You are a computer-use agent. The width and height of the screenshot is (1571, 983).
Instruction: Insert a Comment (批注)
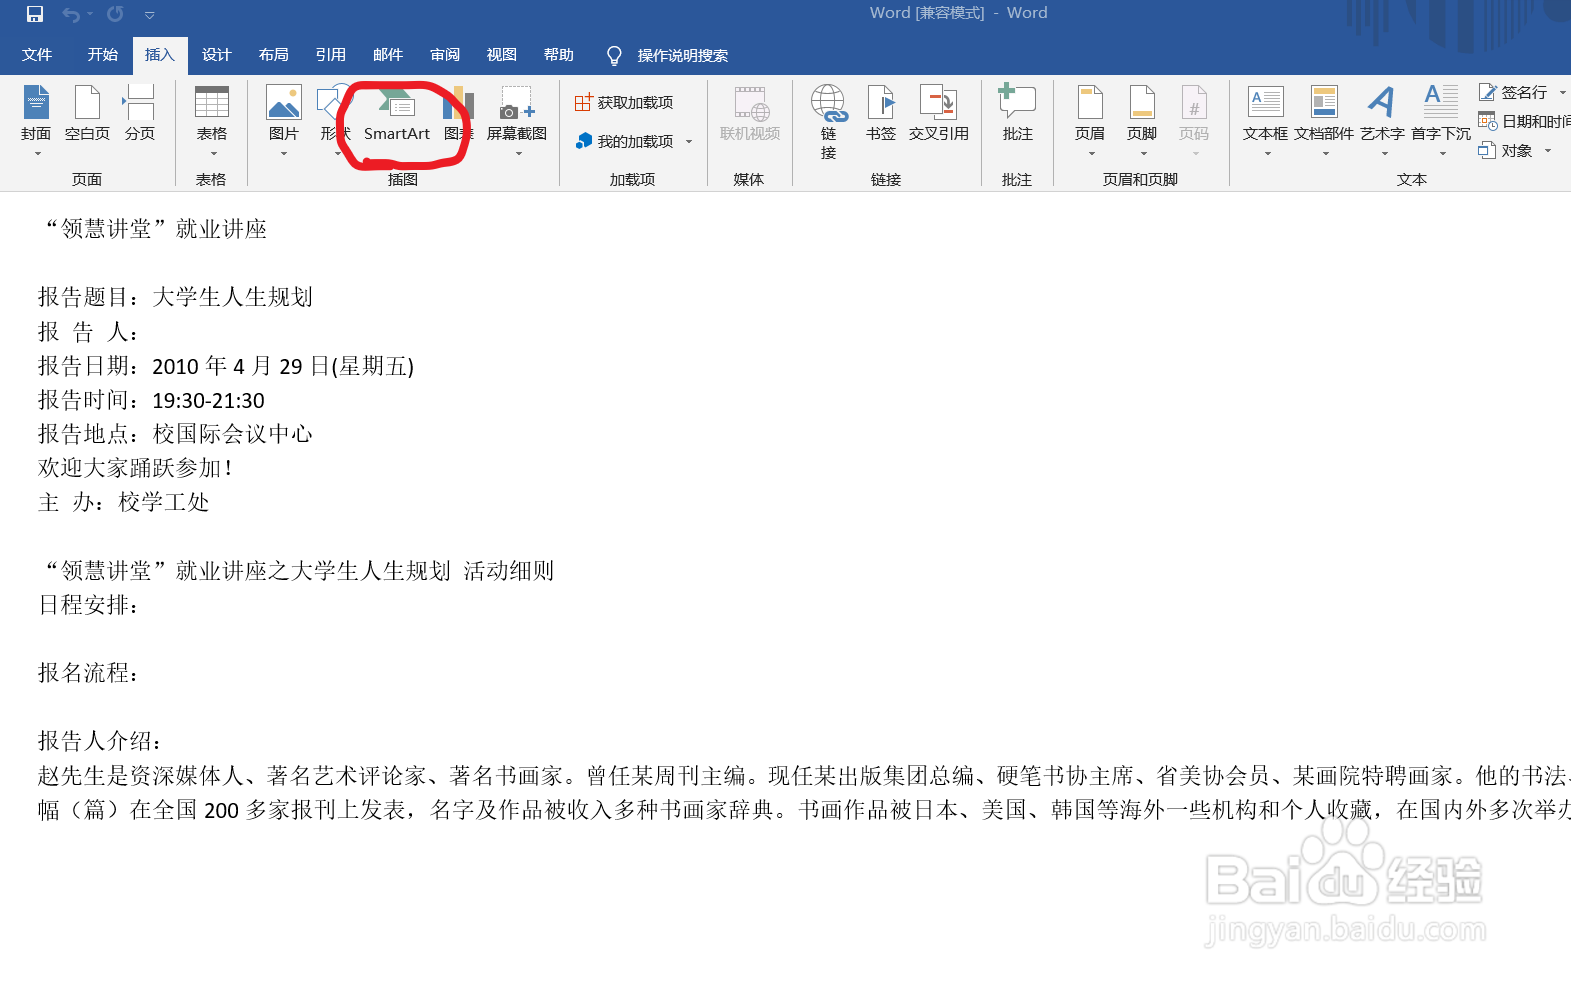[x=1018, y=114]
